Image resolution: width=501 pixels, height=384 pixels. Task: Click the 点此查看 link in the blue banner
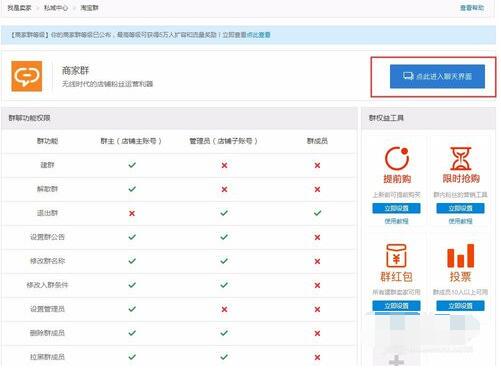(258, 35)
